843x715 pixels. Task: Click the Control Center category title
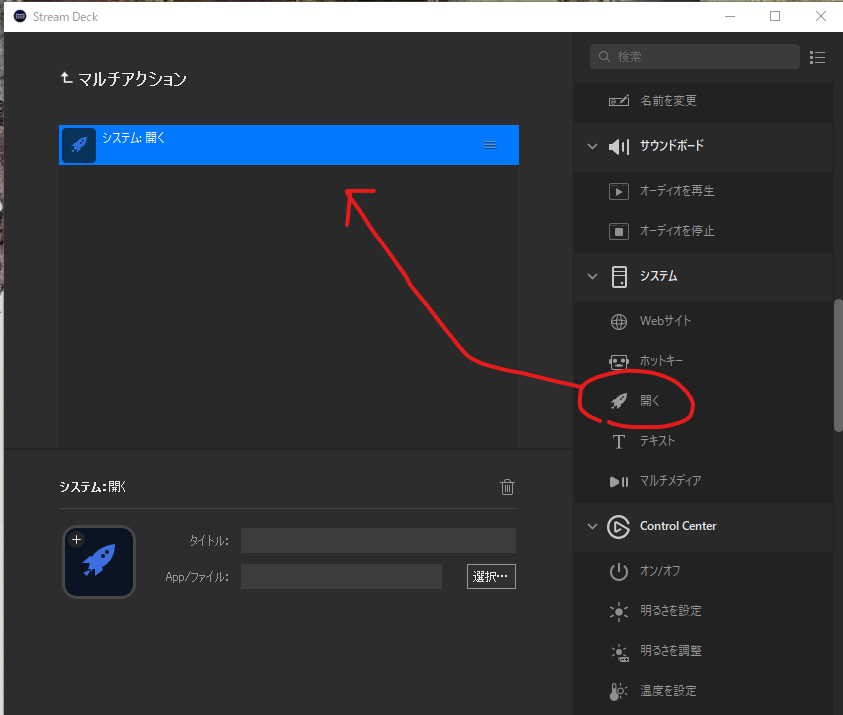(678, 526)
